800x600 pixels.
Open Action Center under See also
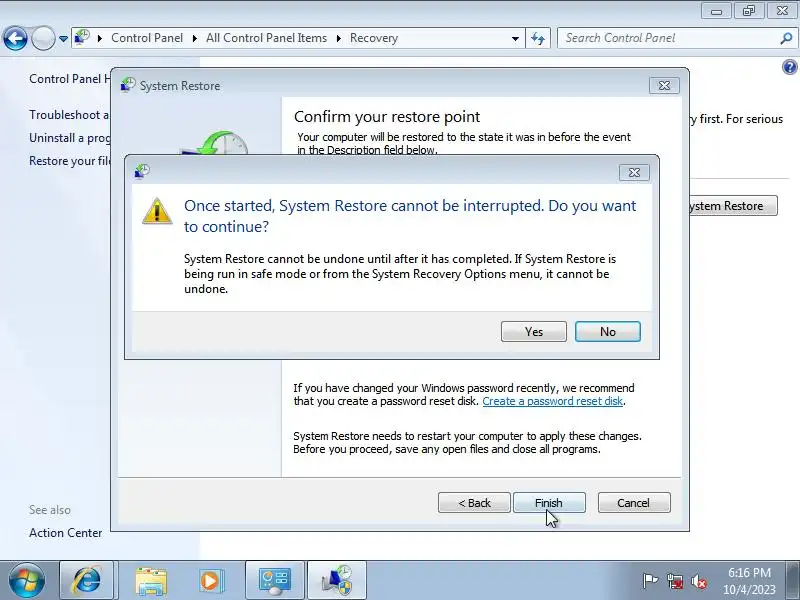(x=66, y=533)
